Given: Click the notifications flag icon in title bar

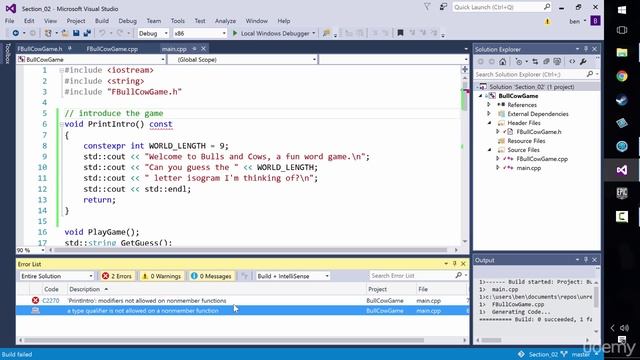Looking at the screenshot, I should tap(427, 7).
